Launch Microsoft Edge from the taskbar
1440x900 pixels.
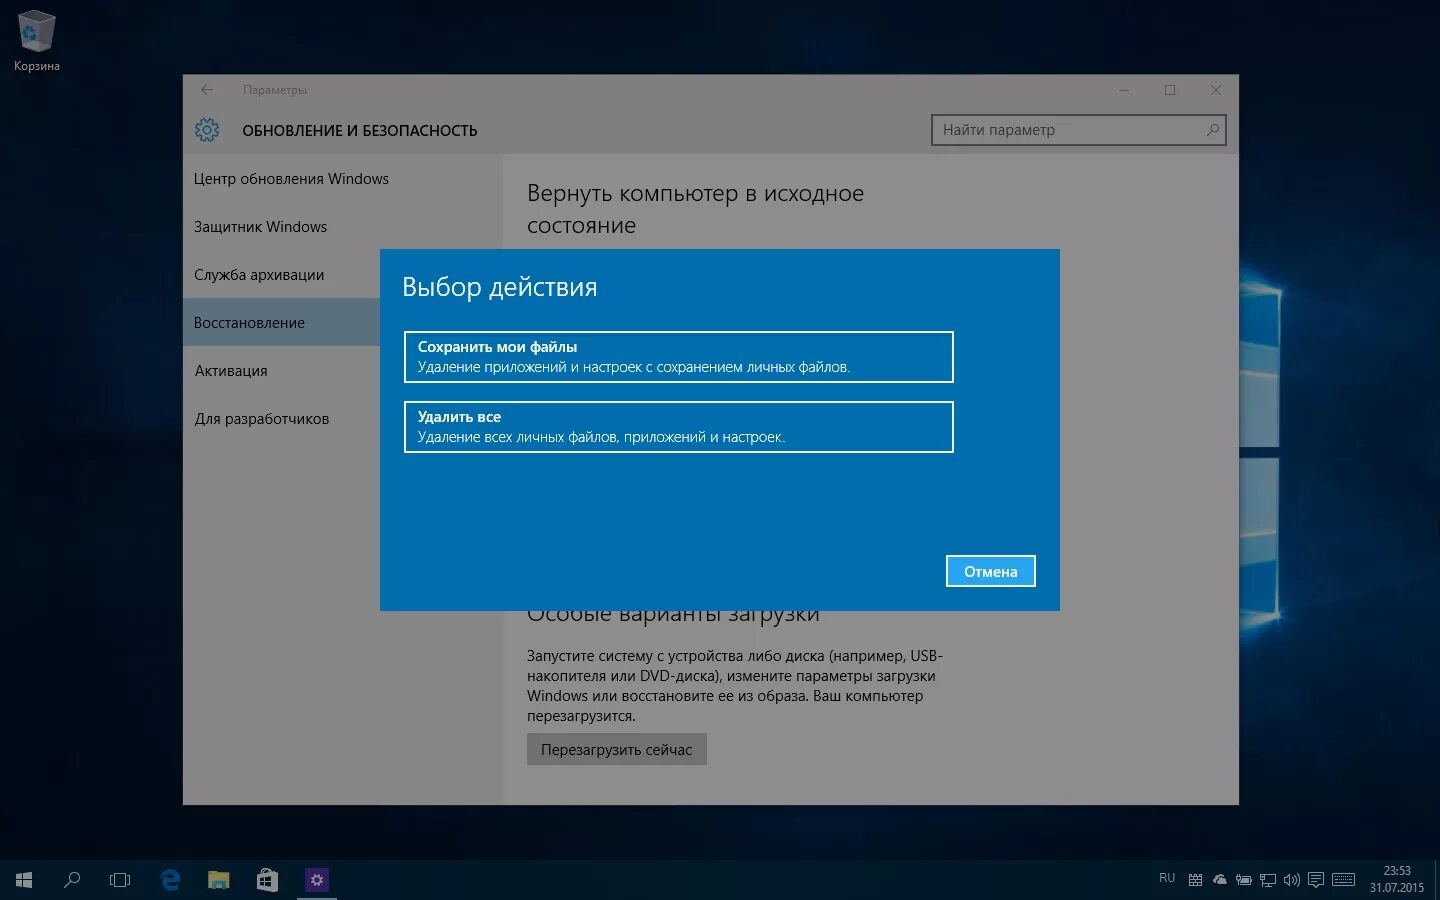pos(170,880)
